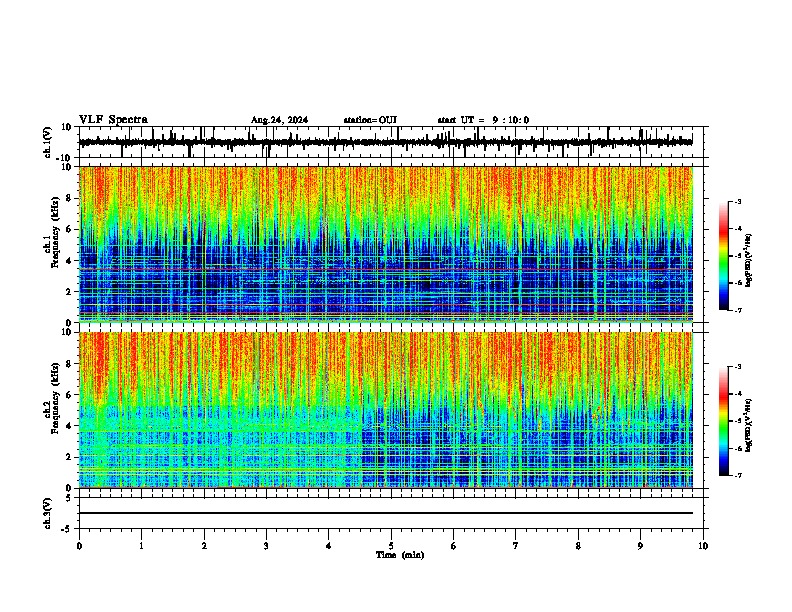Click time axis tick label "6"
792x612 pixels.
(454, 546)
